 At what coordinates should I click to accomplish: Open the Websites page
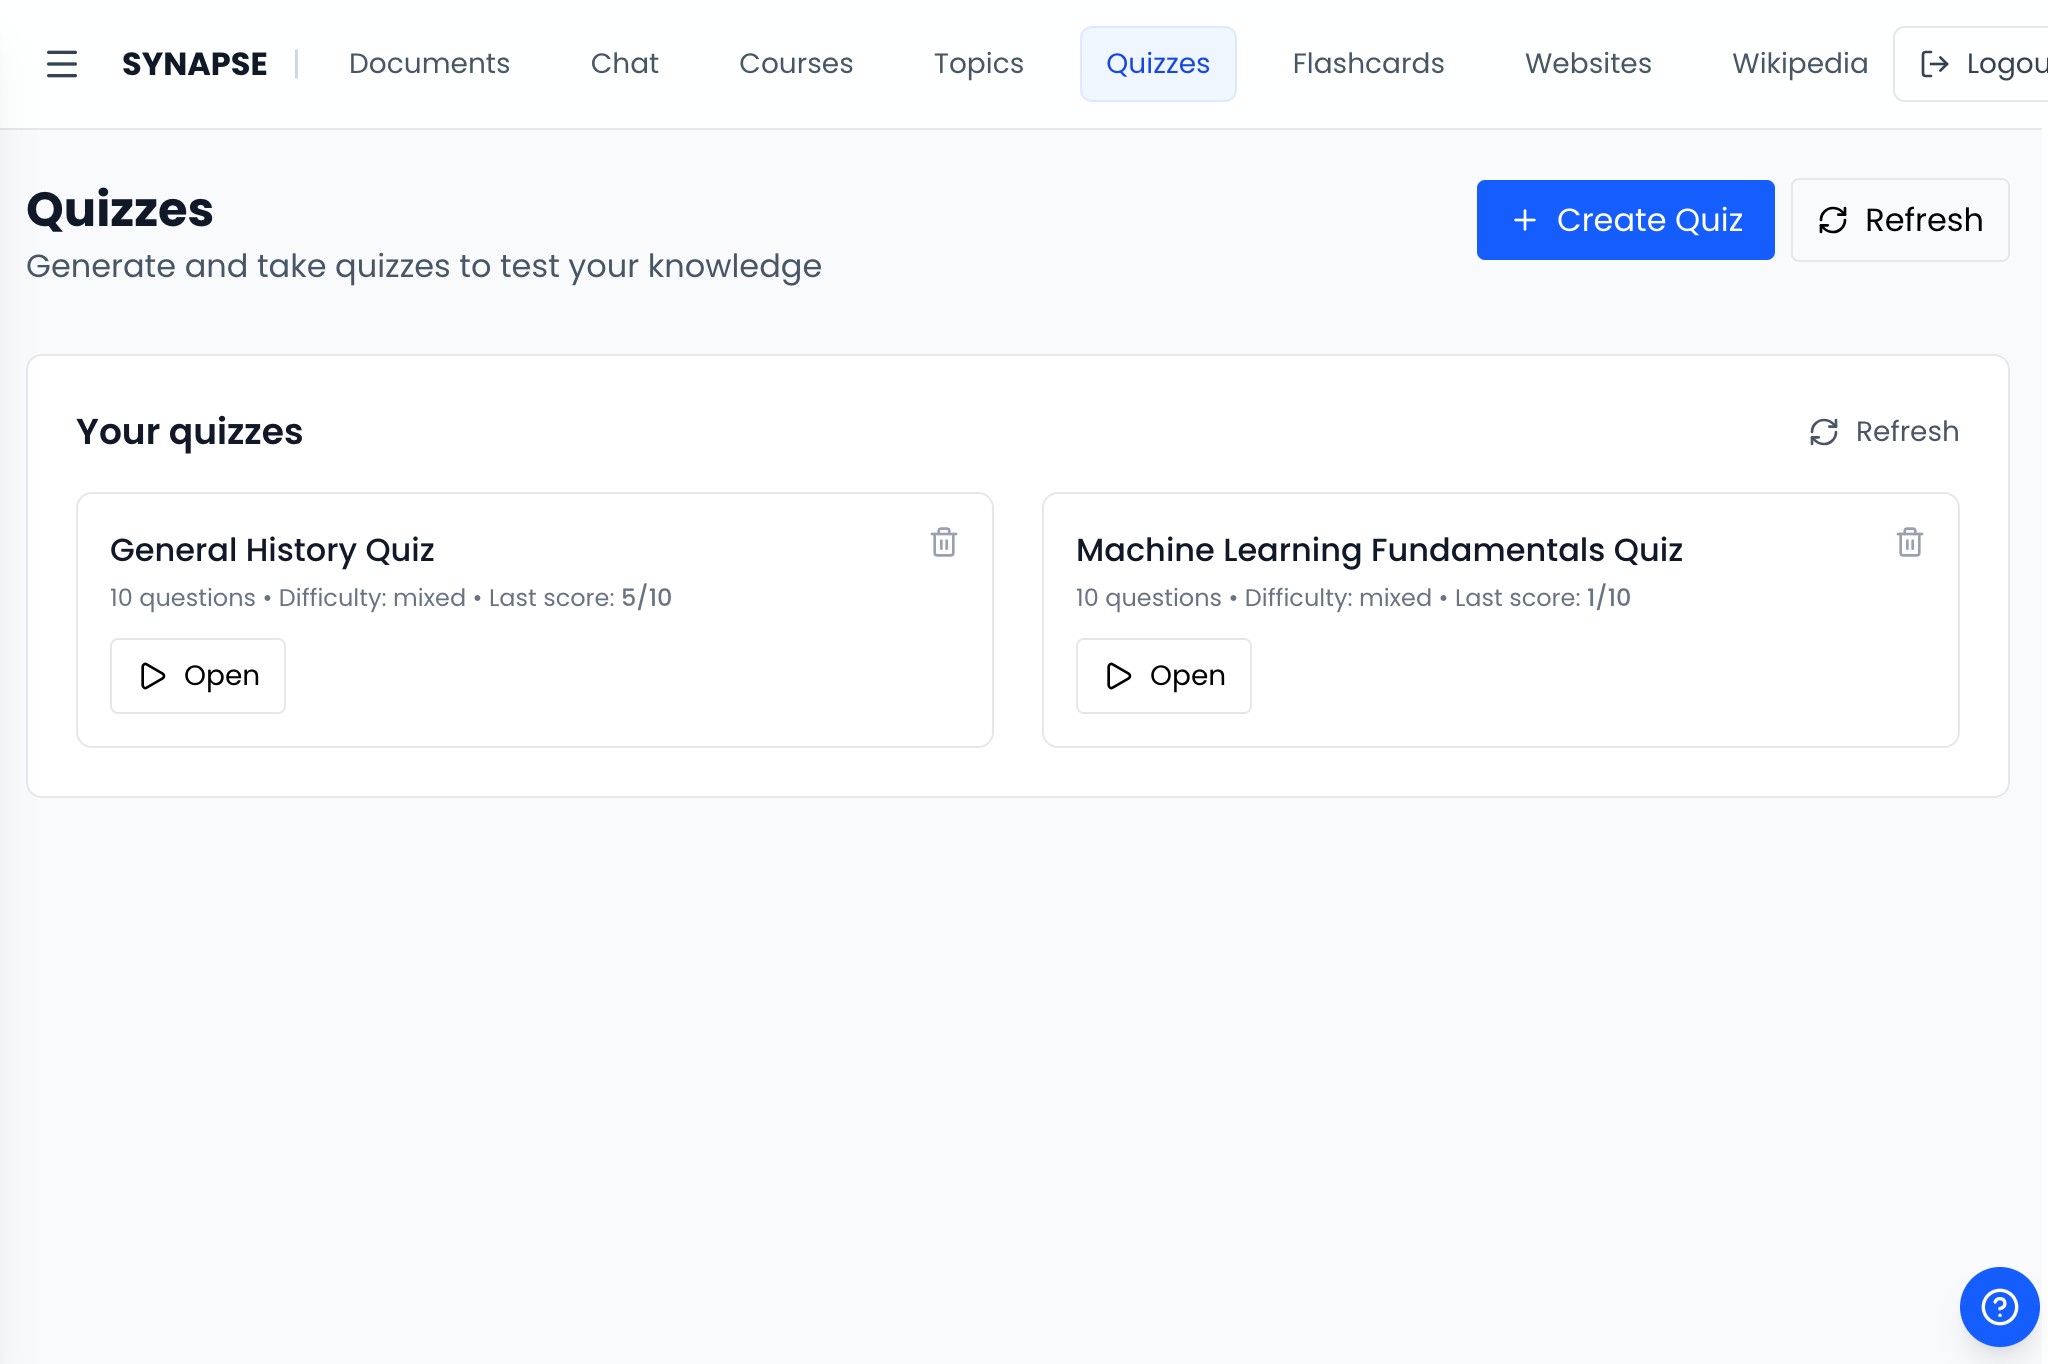click(1587, 64)
